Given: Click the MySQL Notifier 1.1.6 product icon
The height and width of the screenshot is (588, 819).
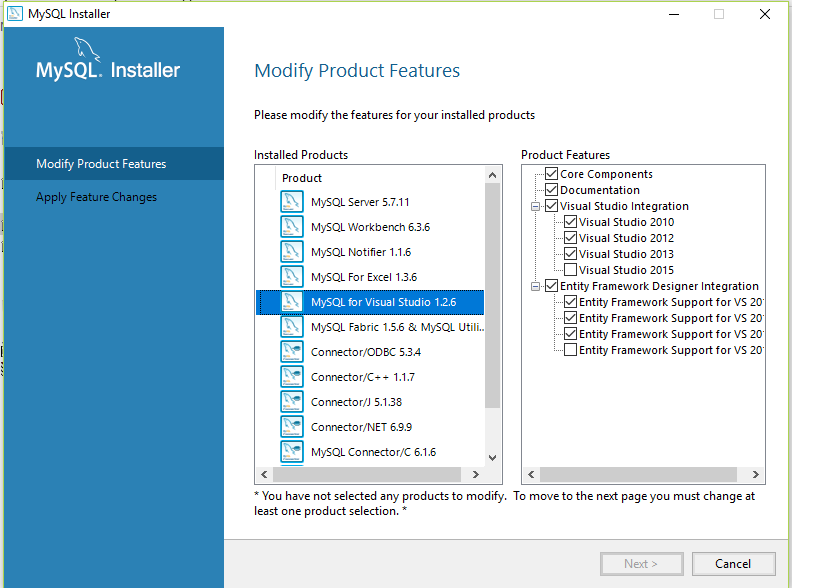Looking at the screenshot, I should 291,252.
